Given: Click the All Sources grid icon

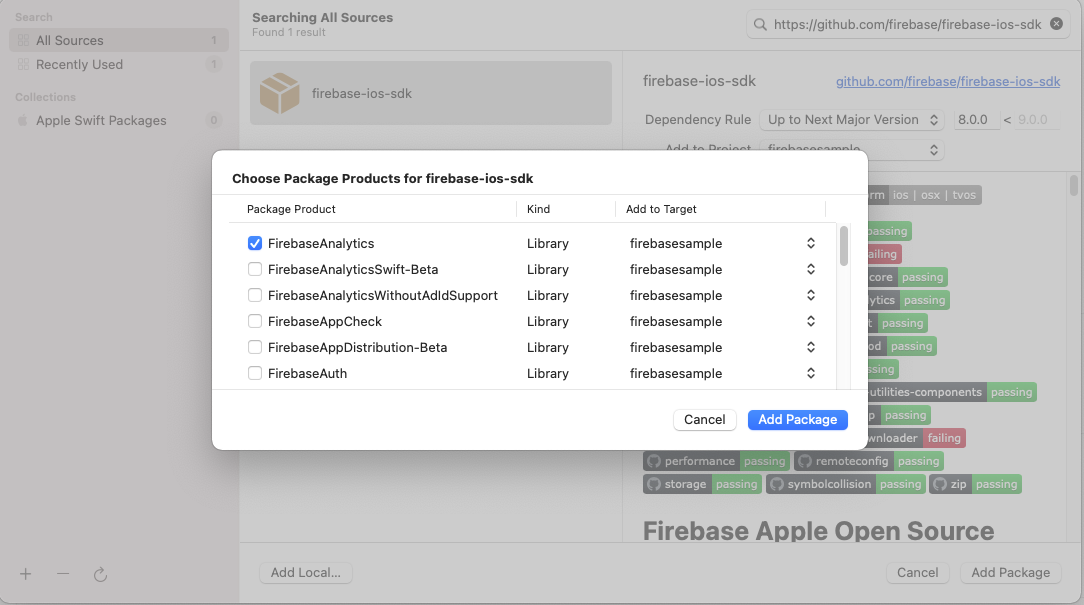Looking at the screenshot, I should 23,40.
